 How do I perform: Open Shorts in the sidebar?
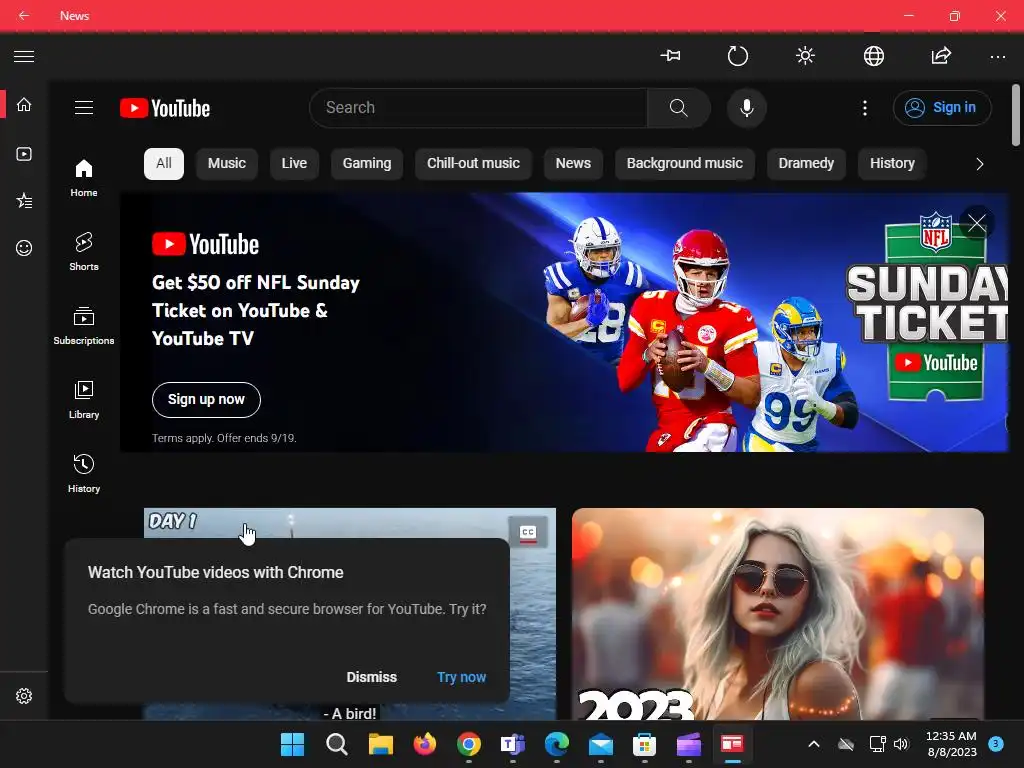[84, 251]
